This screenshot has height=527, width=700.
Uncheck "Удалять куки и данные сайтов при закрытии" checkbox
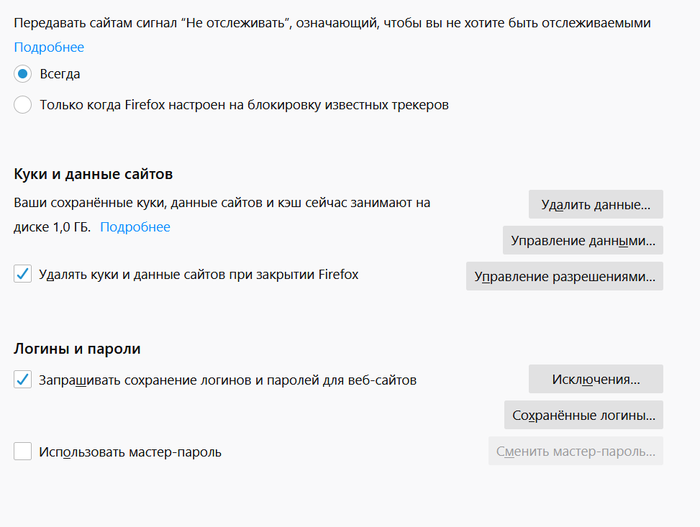point(23,274)
